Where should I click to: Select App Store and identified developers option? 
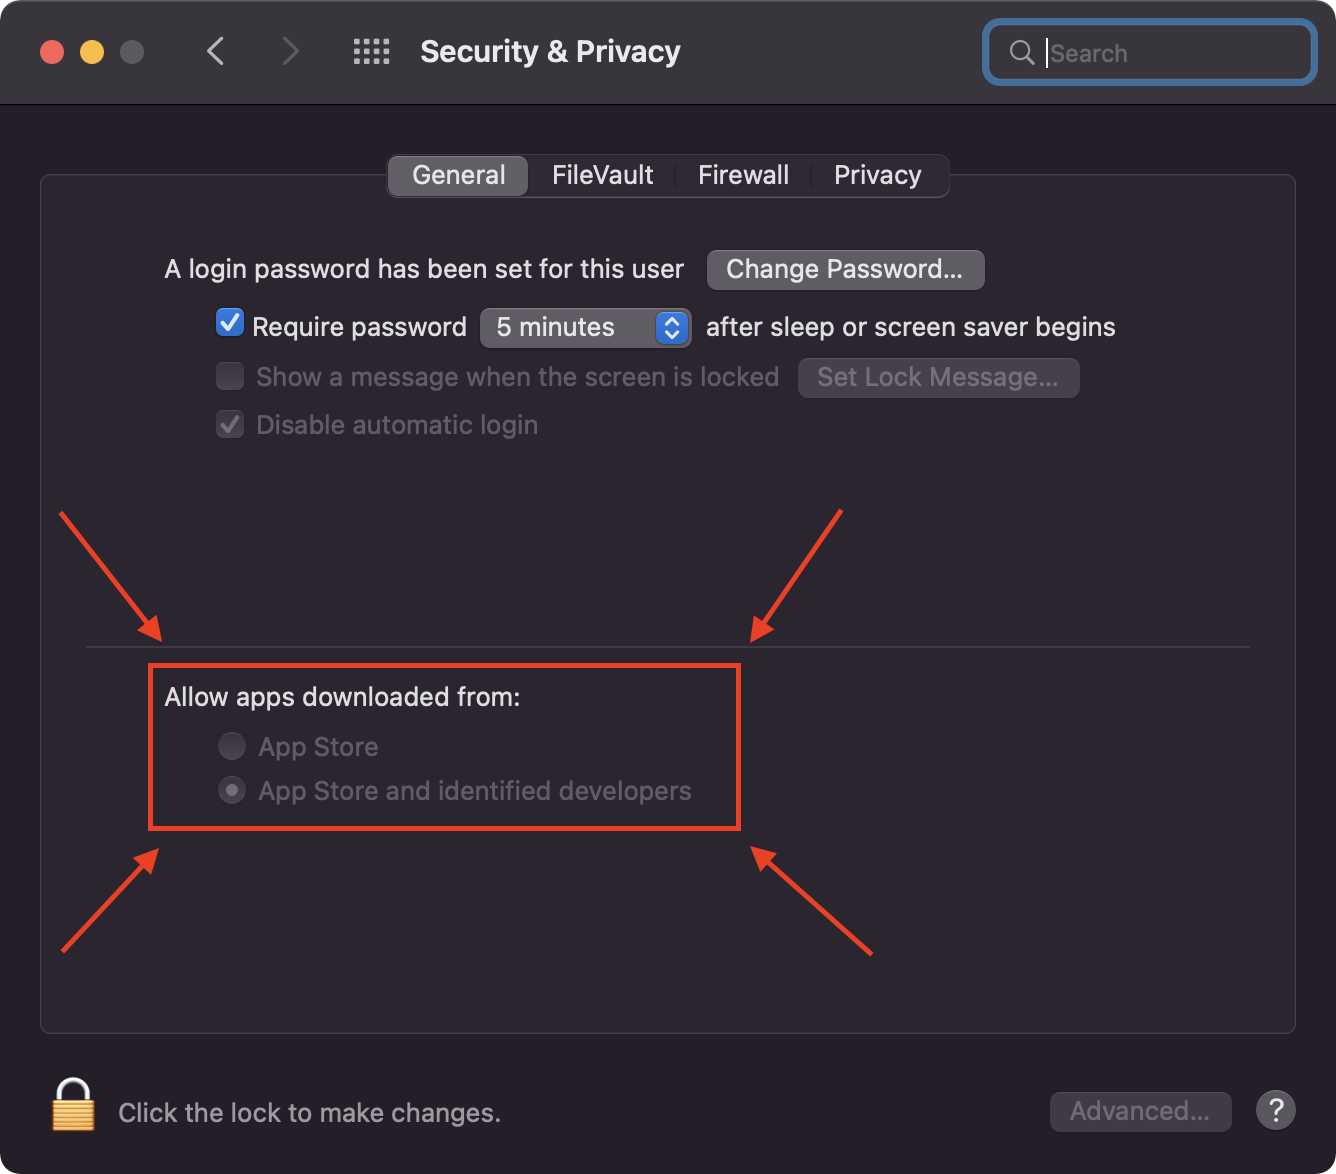[232, 791]
